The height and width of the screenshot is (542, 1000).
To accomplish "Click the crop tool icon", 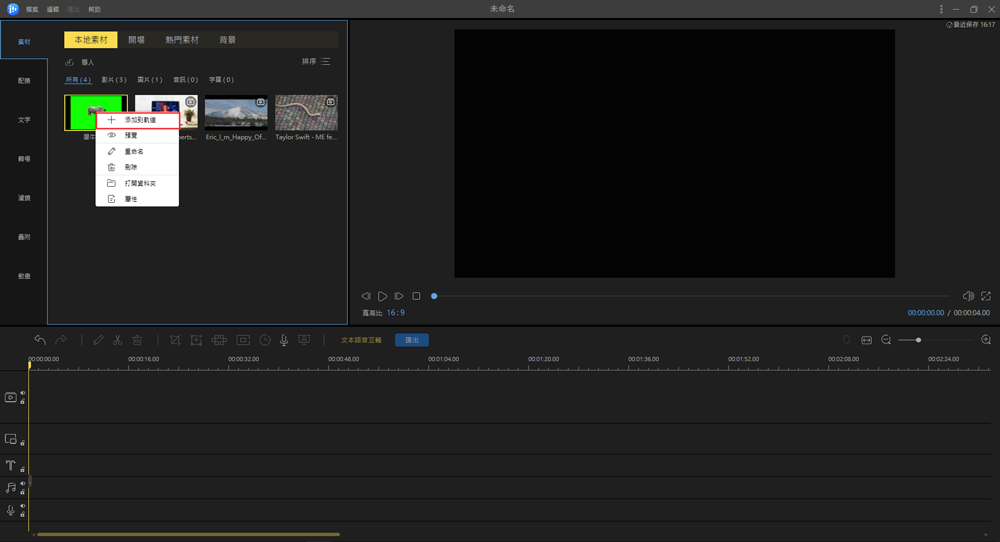I will [175, 340].
